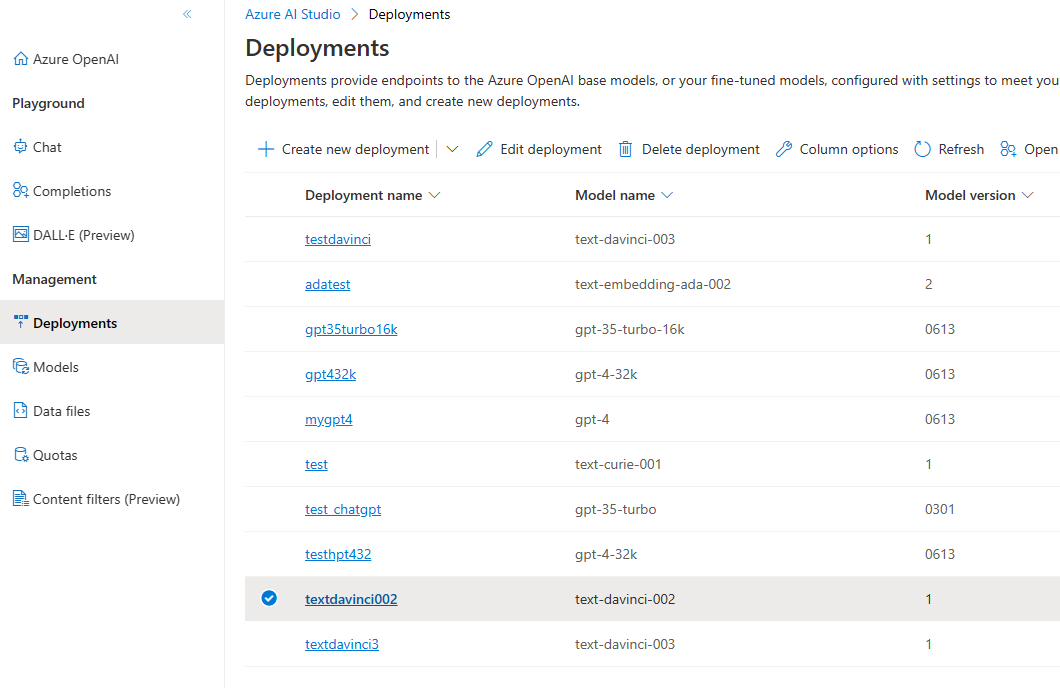Open testhpt432 deployment link

point(338,554)
